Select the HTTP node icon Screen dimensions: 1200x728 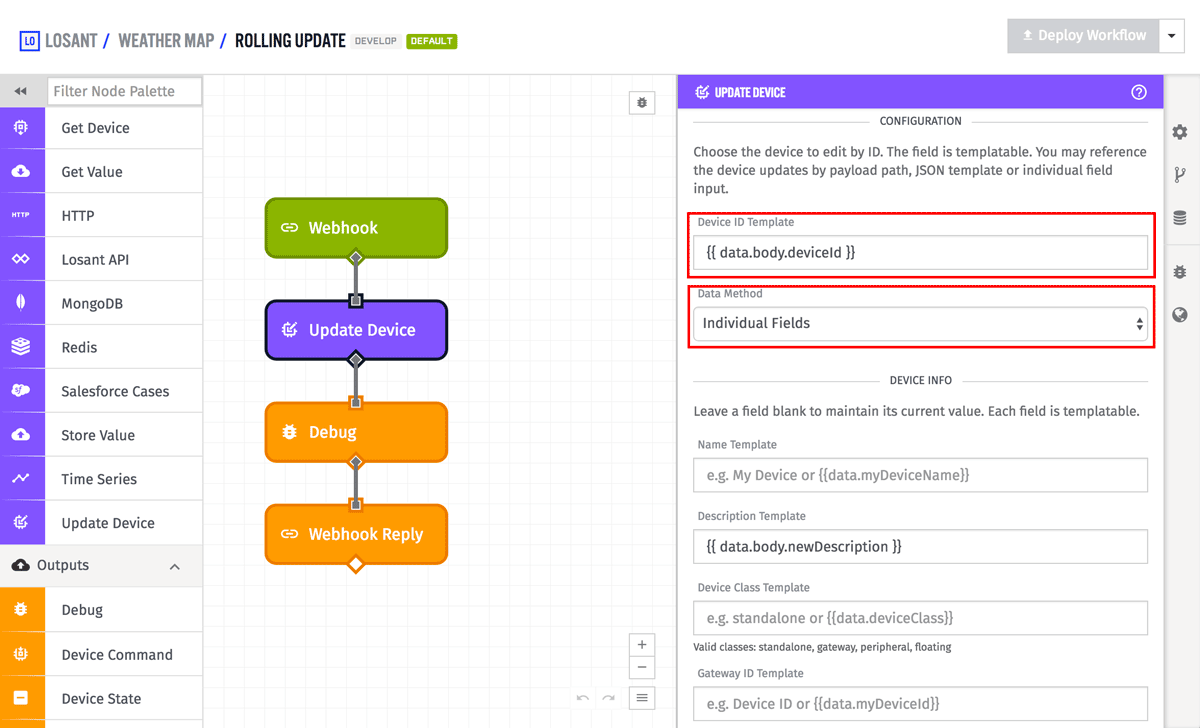tap(22, 216)
